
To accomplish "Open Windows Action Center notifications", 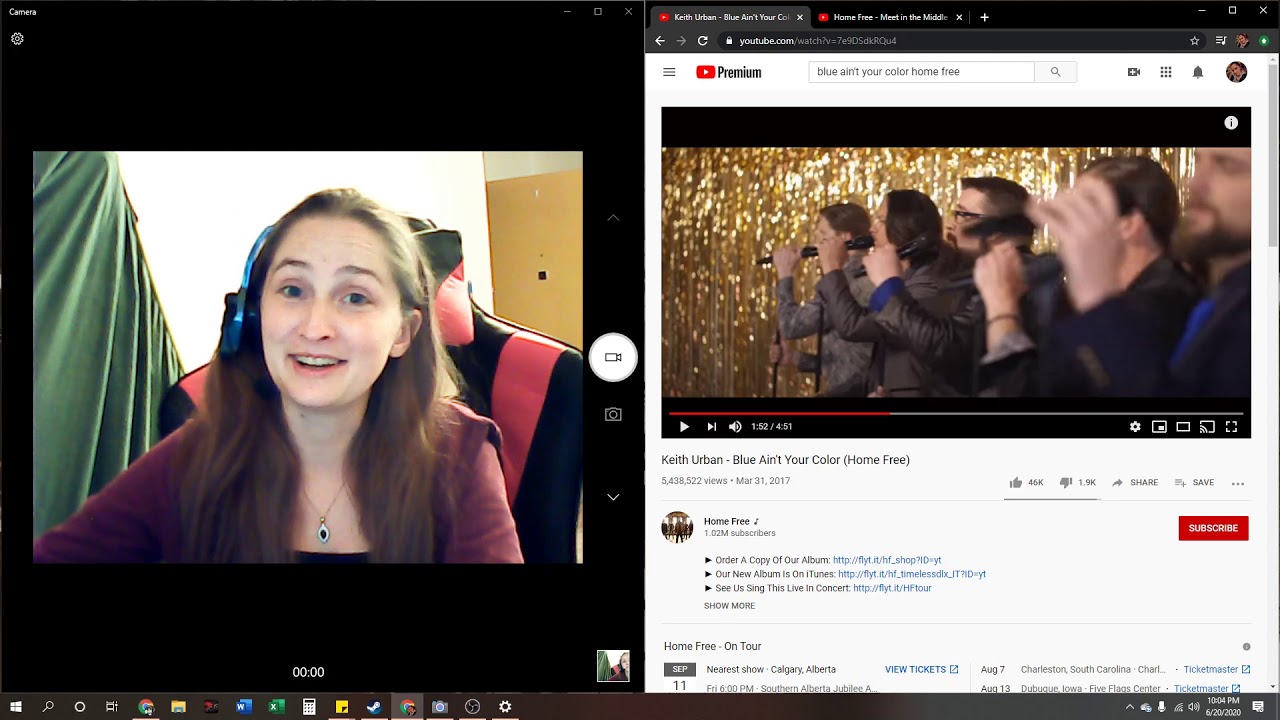I will pos(1258,707).
